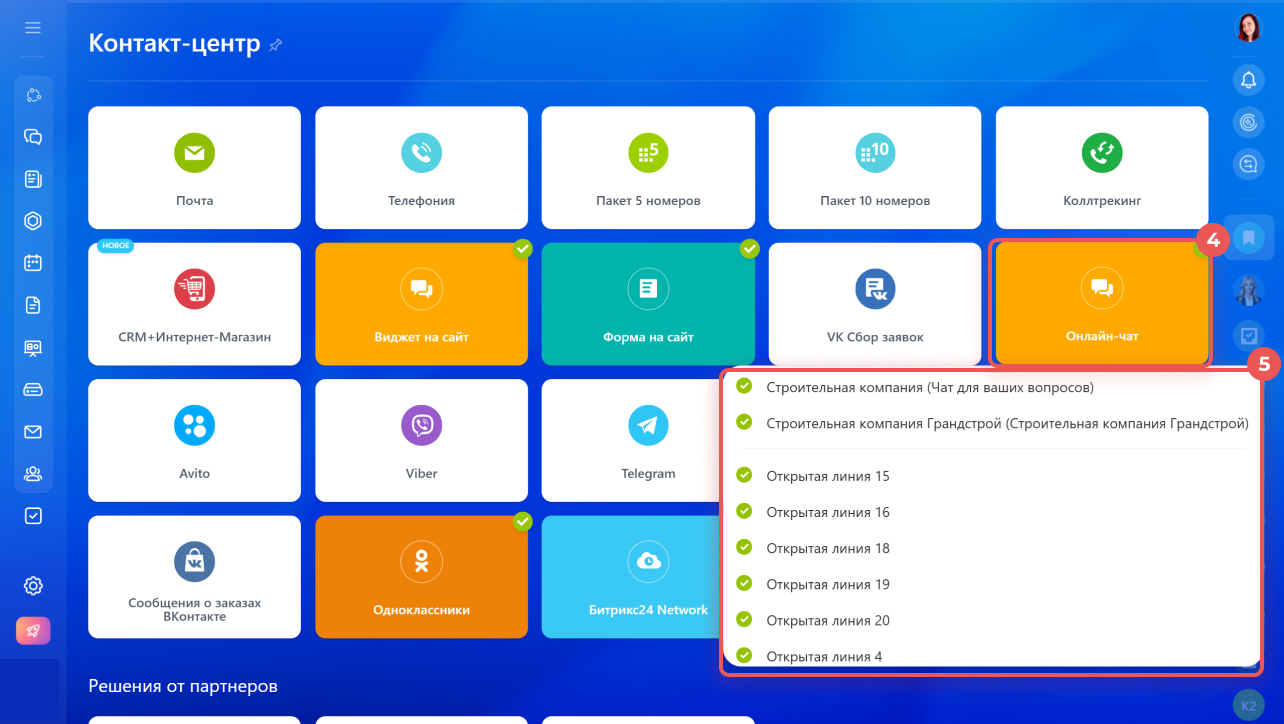Click green checkmark next to Открытая линия 20

(x=744, y=619)
